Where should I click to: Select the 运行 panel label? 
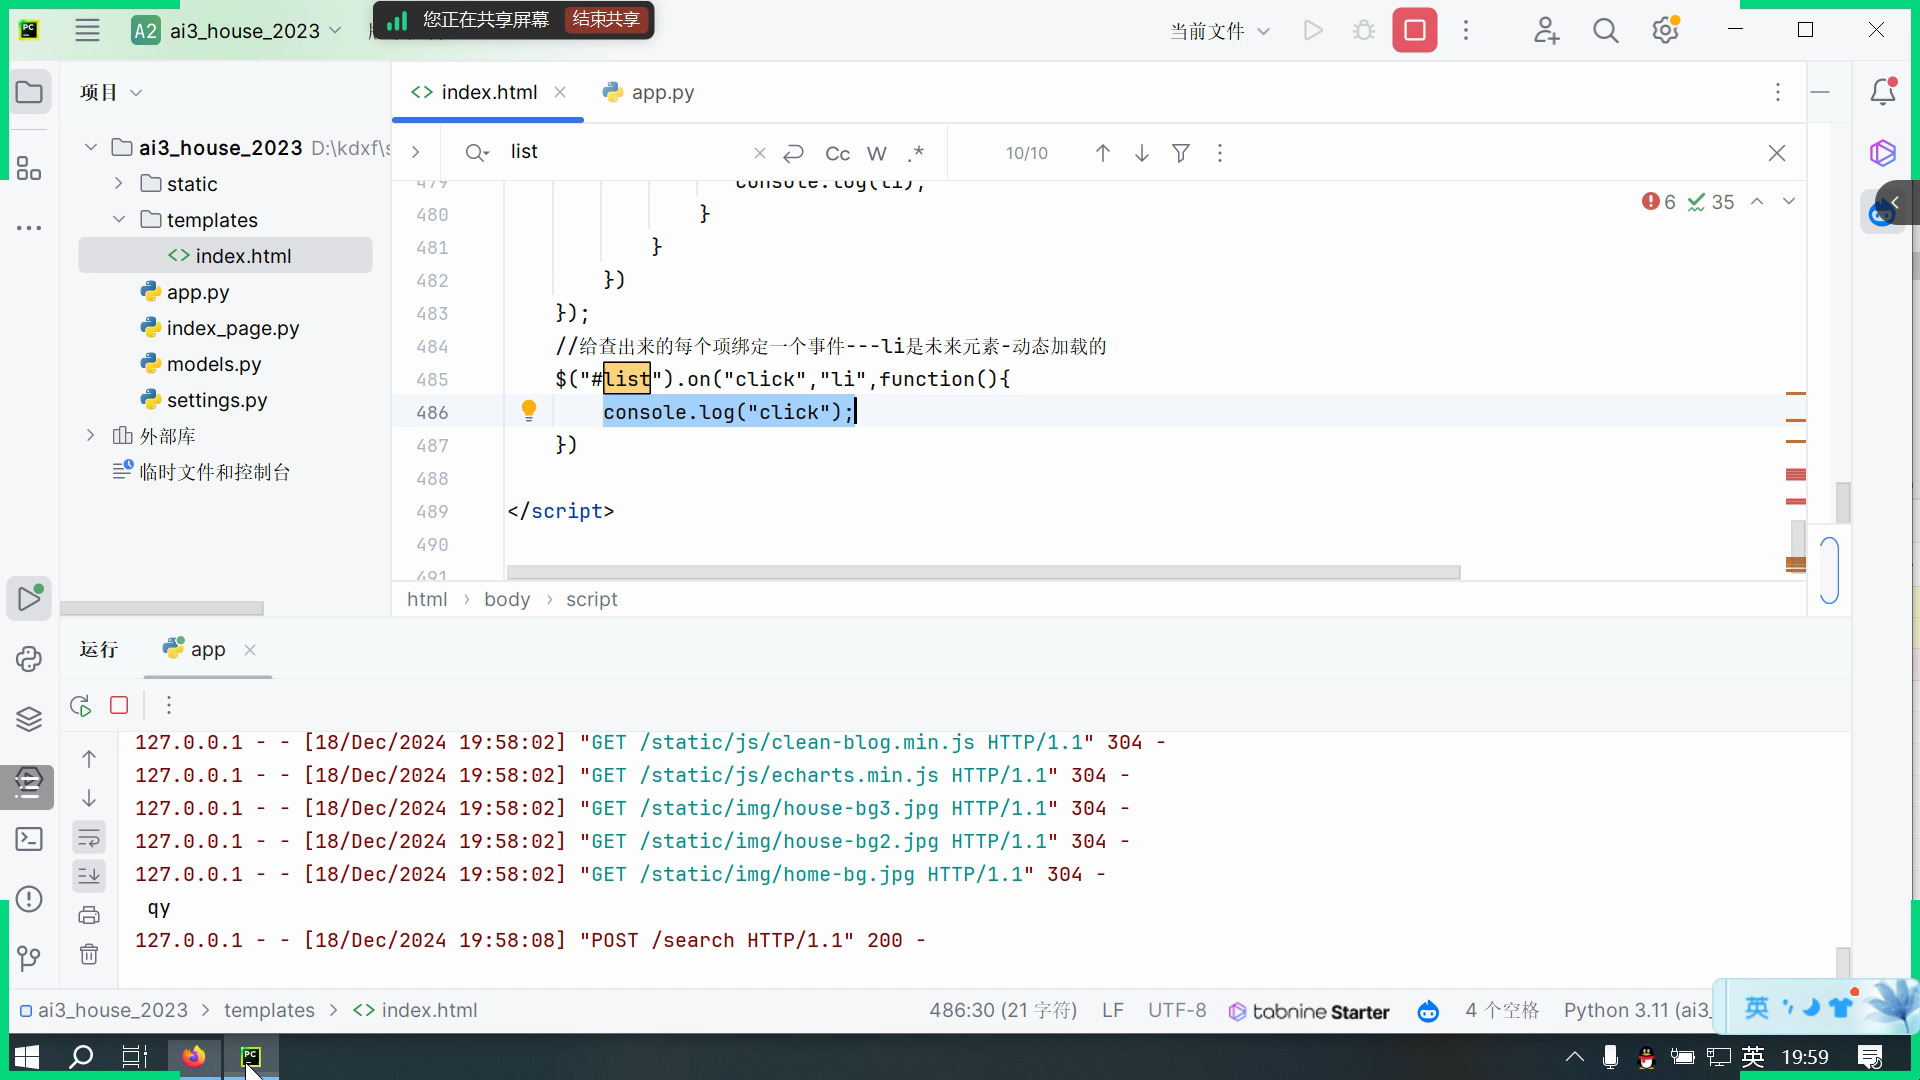click(x=99, y=649)
